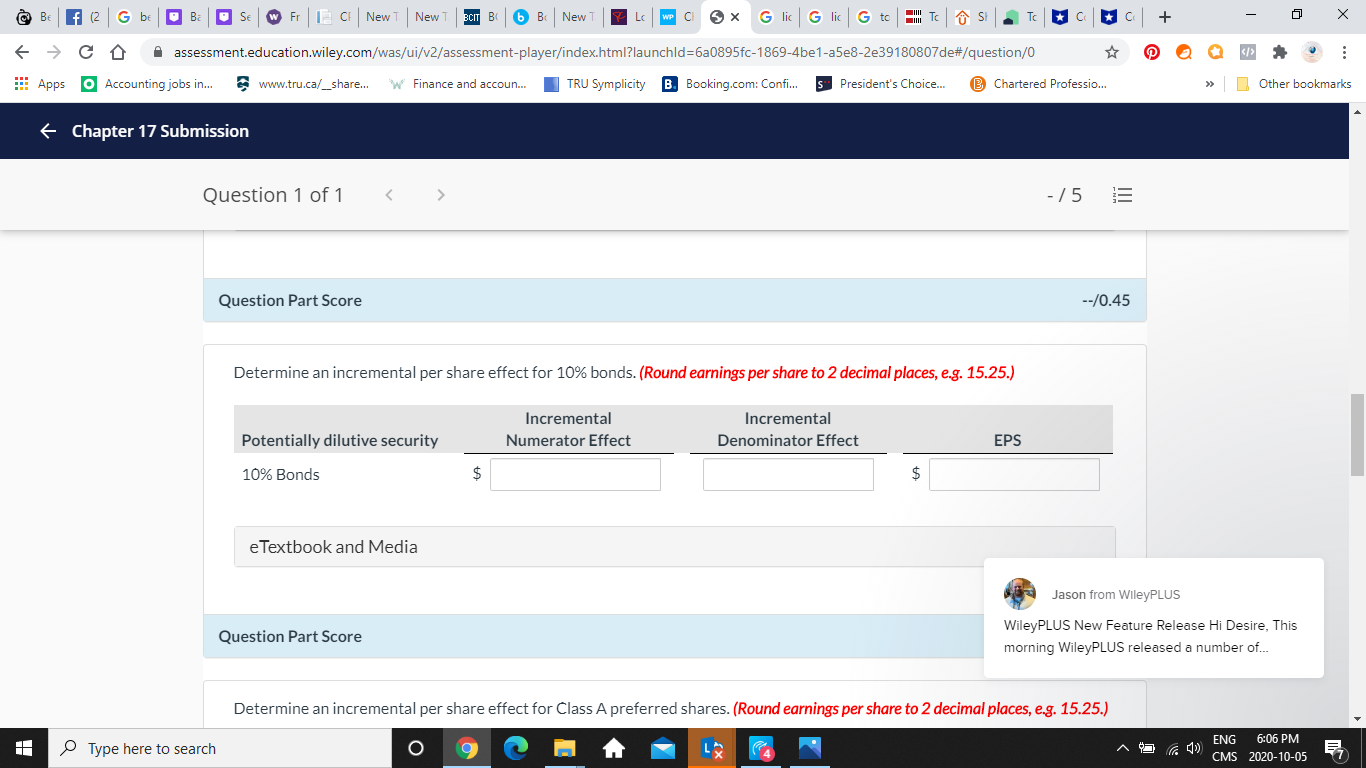
Task: Open the code snippet extension icon
Action: point(1247,51)
